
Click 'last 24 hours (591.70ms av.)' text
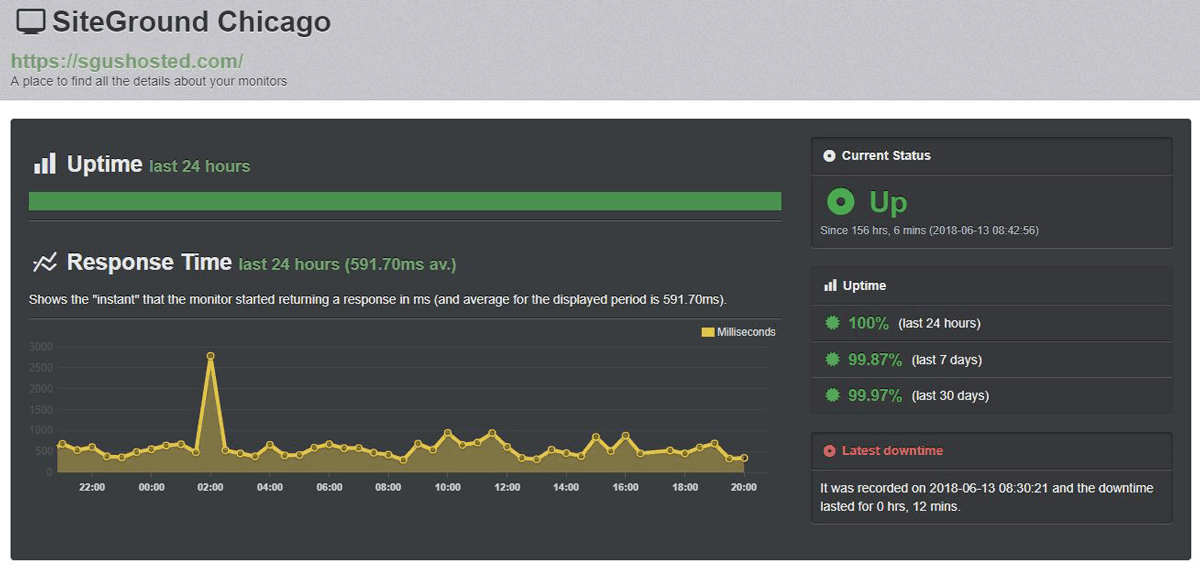click(x=348, y=265)
